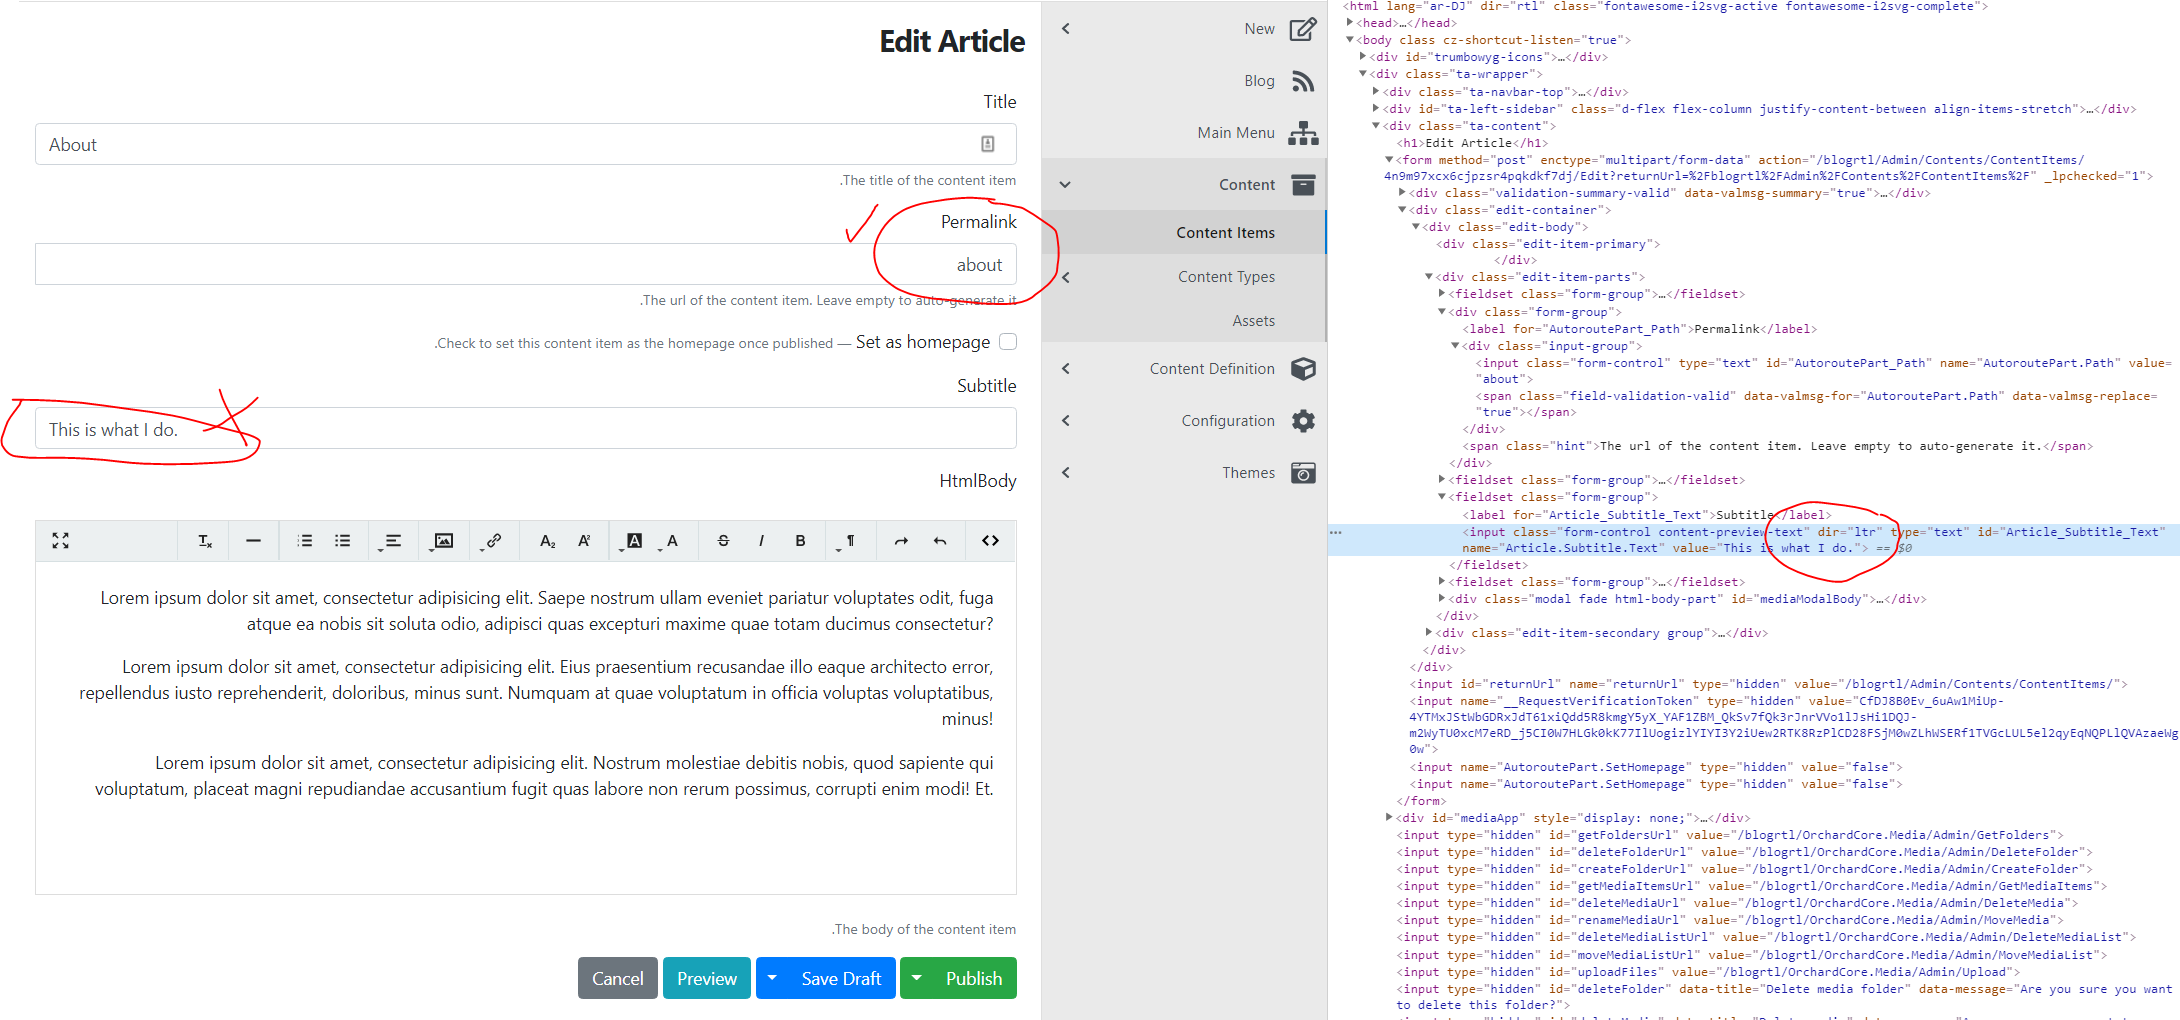Open Configuration via the gear icon
2180x1020 pixels.
click(1303, 420)
